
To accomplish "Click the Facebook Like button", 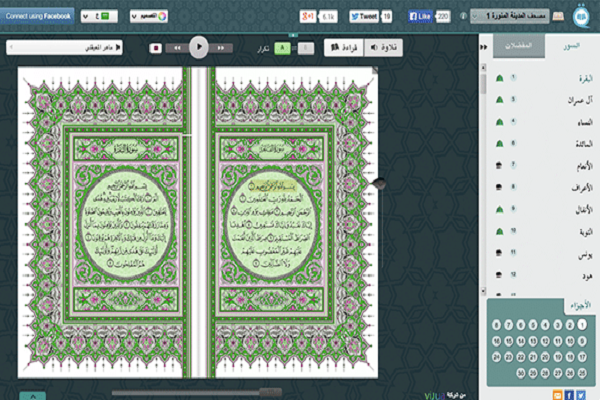I will [420, 17].
